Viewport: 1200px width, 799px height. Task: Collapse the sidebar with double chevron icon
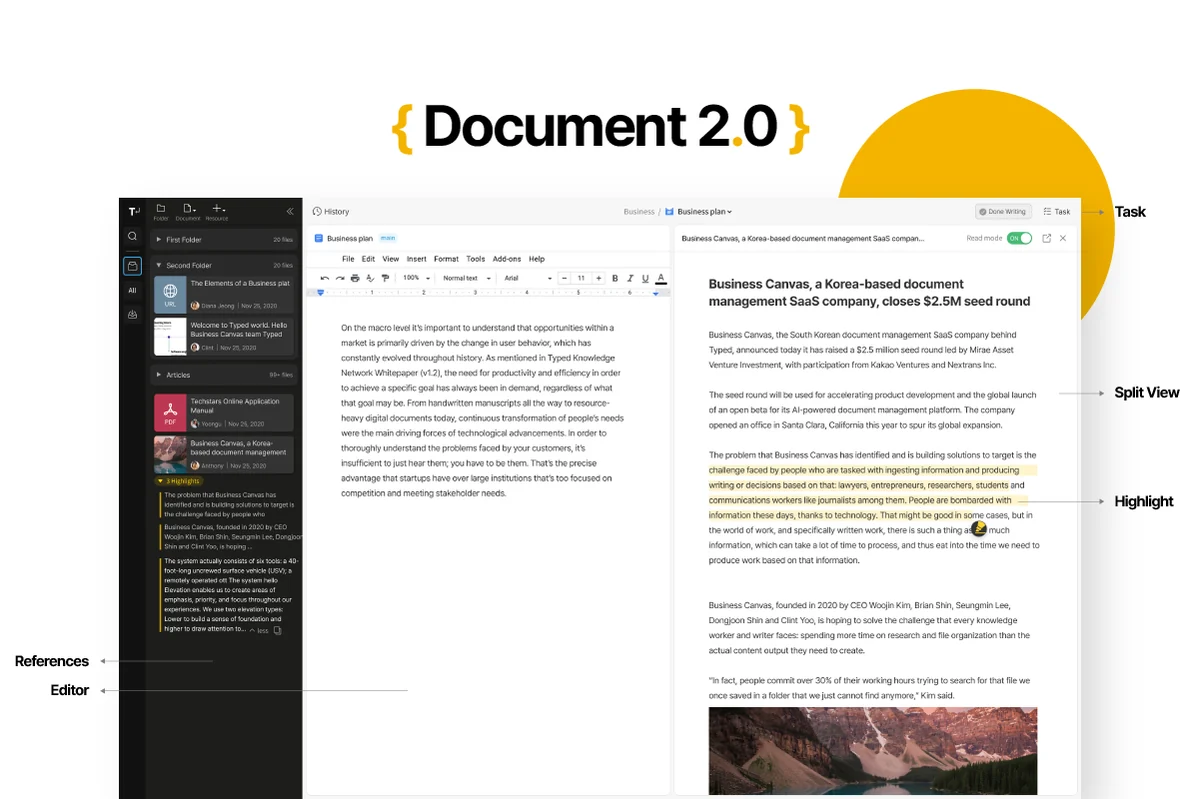point(290,211)
